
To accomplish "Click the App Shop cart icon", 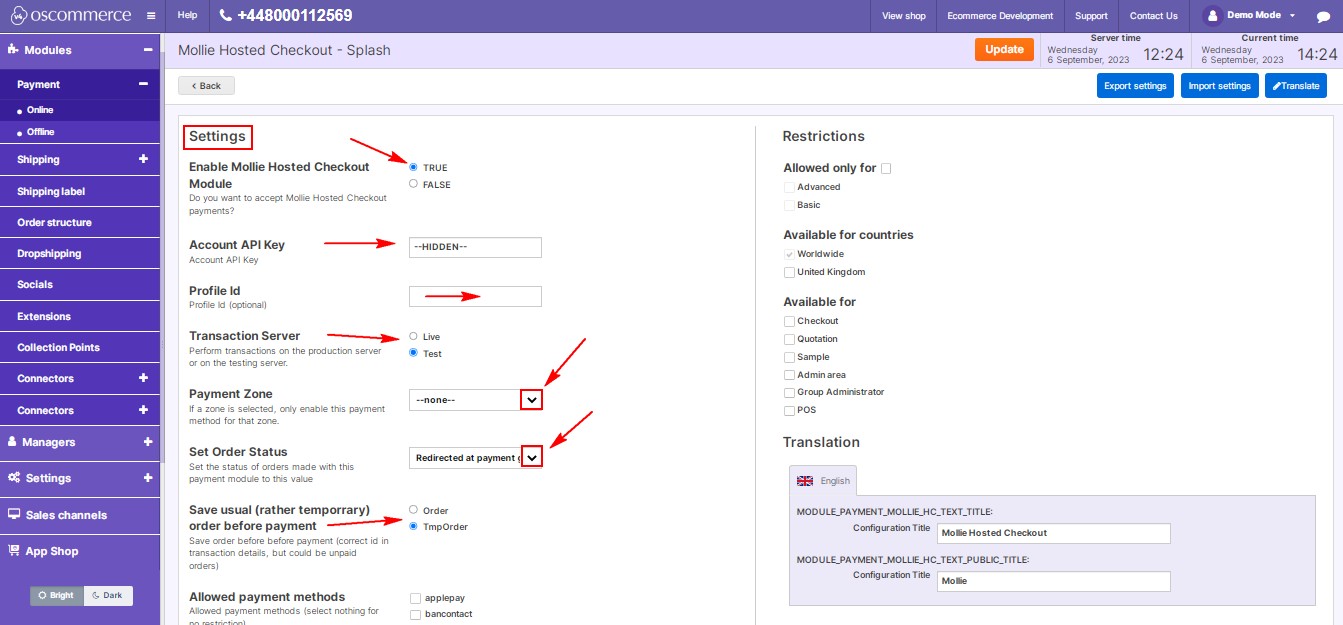I will pos(14,550).
